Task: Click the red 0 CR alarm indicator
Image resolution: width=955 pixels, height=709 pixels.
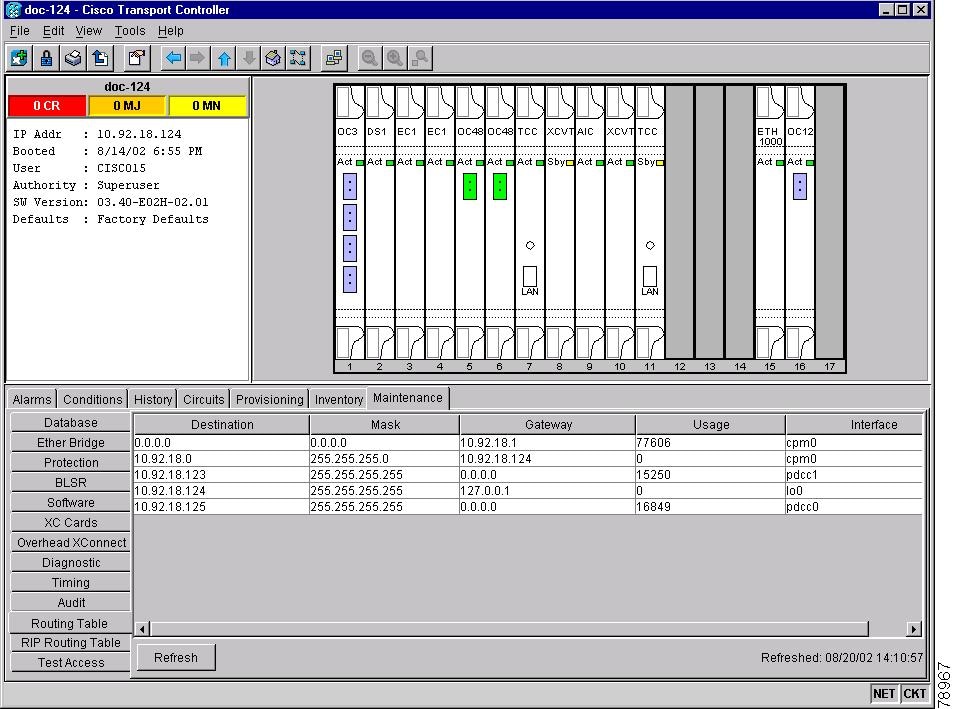Action: tap(47, 106)
